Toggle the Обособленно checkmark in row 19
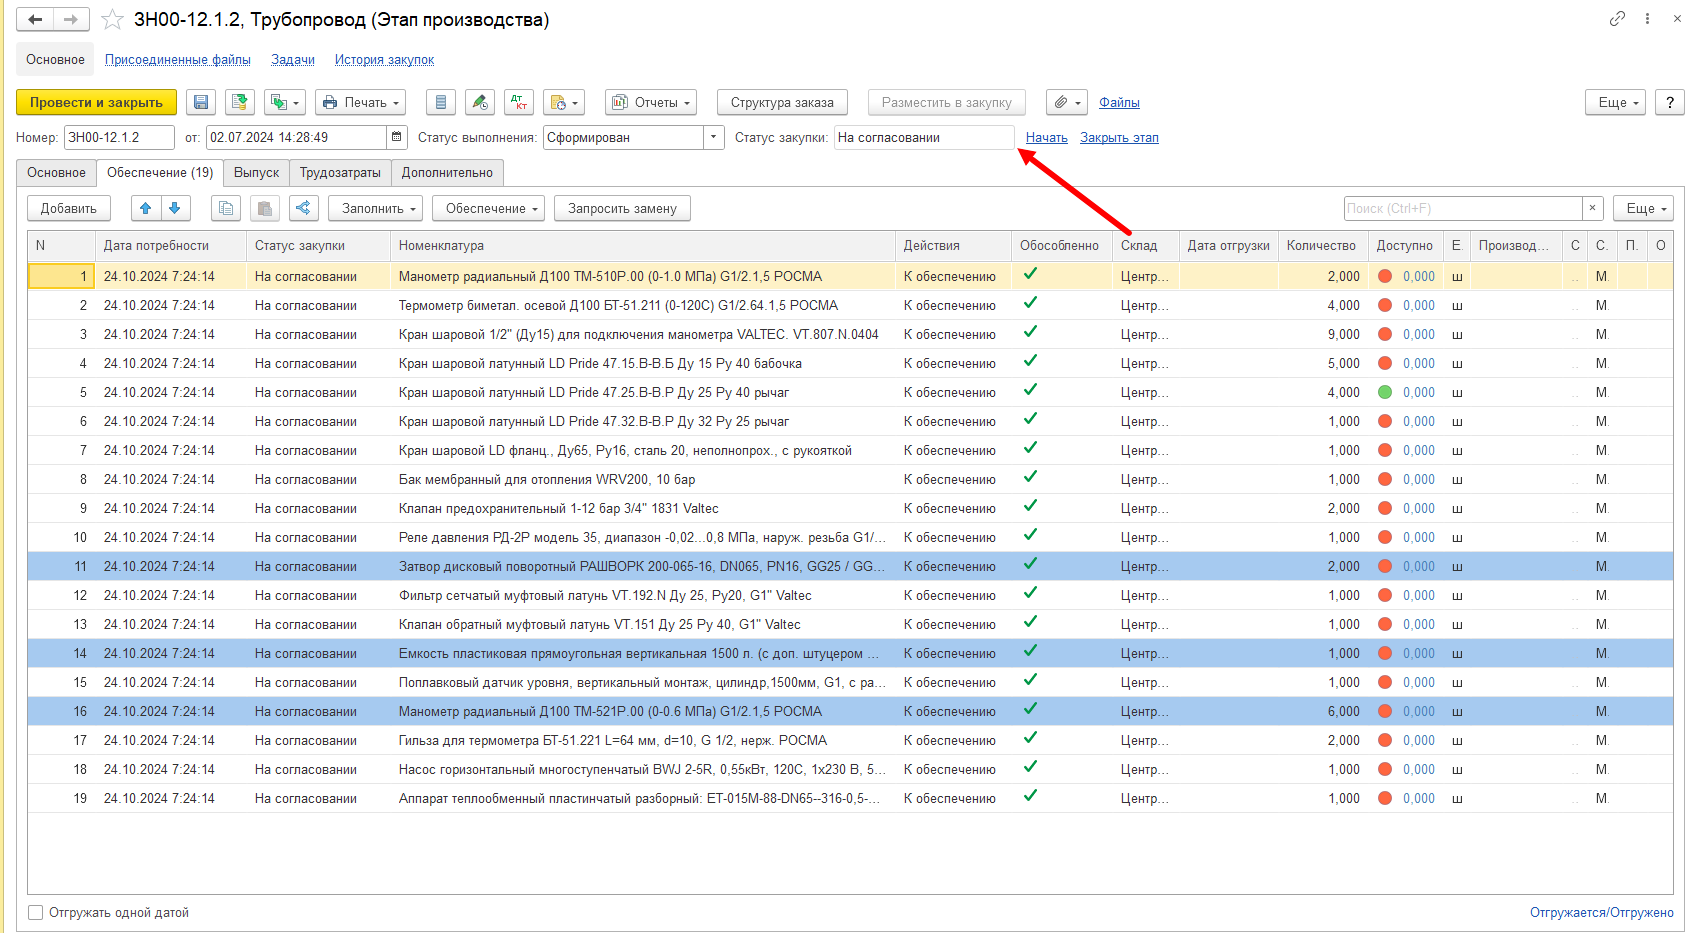The width and height of the screenshot is (1688, 933). click(x=1030, y=796)
